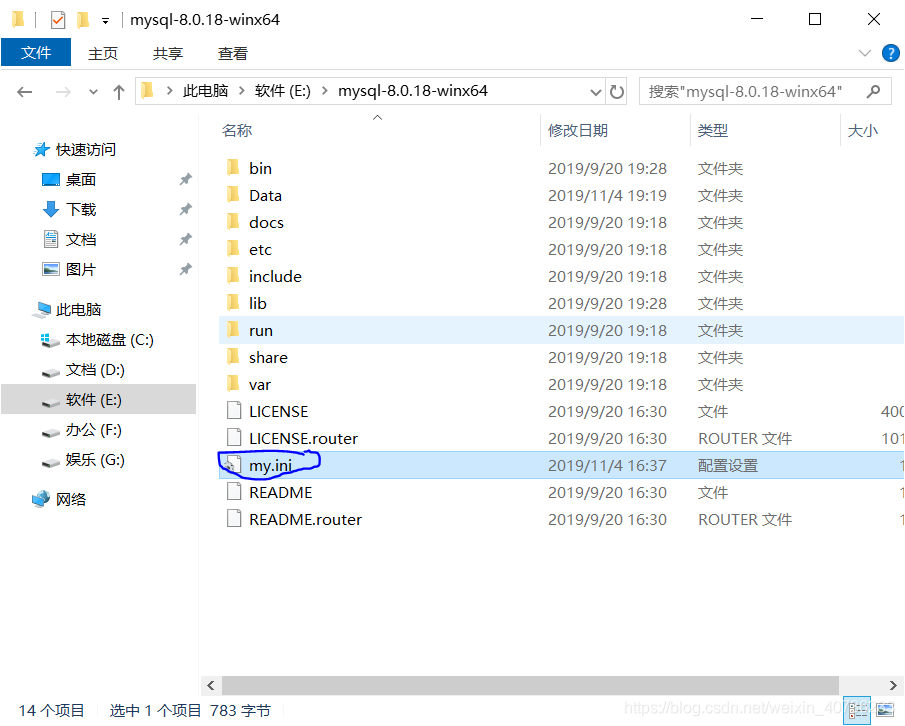This screenshot has width=905, height=726.
Task: Sort by the 修改日期 column header
Action: click(x=578, y=130)
